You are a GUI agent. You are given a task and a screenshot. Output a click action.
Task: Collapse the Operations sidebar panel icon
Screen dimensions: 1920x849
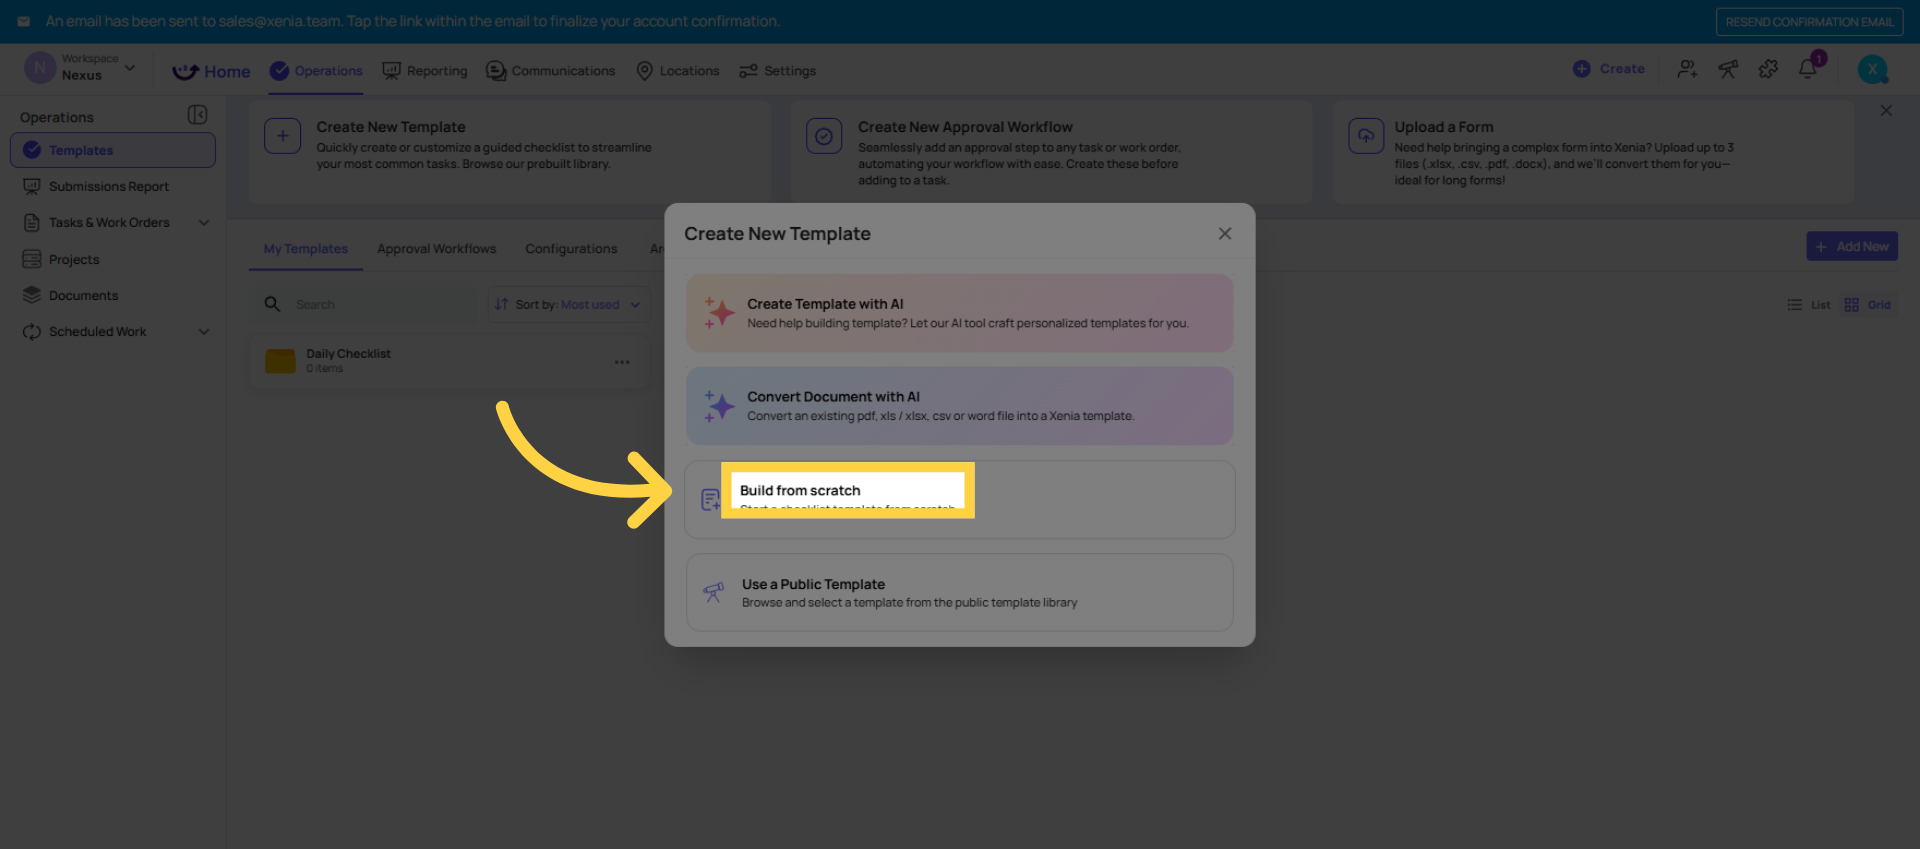pyautogui.click(x=197, y=115)
